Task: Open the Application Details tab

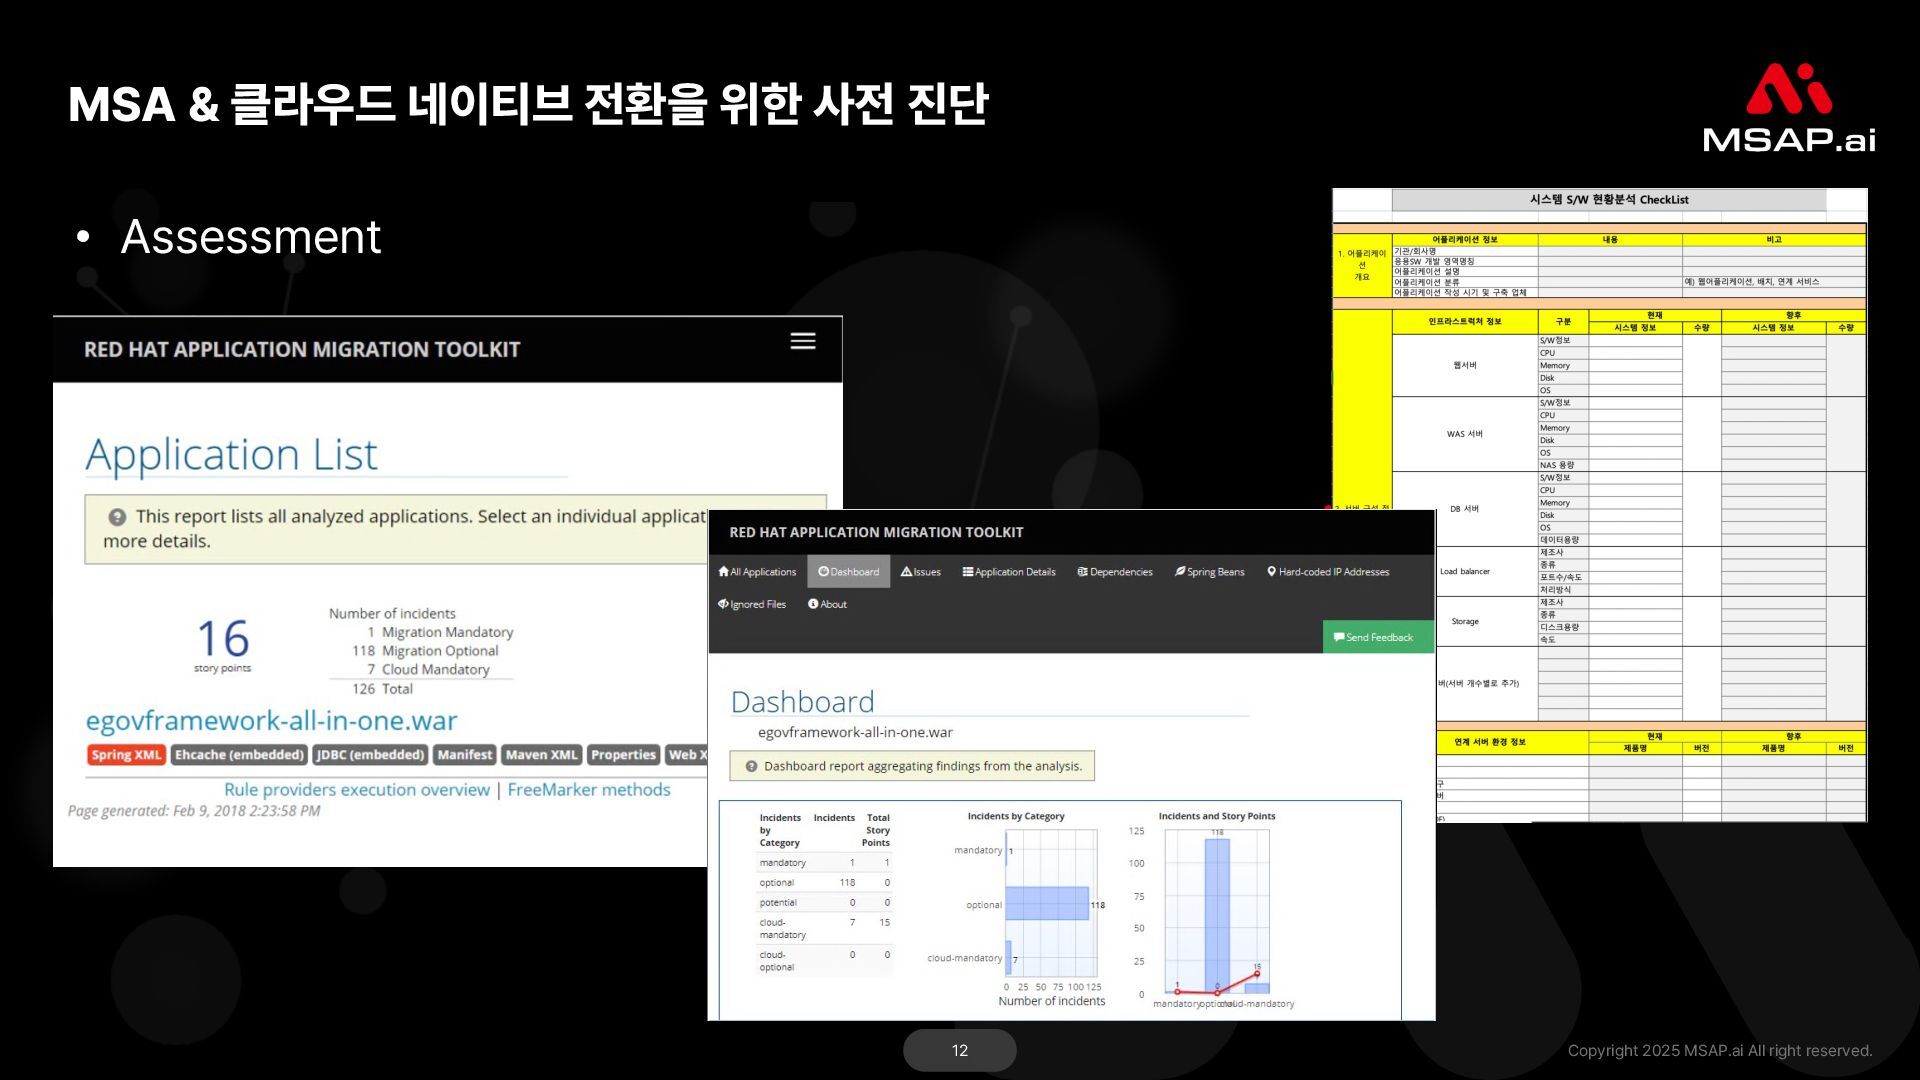Action: pyautogui.click(x=1009, y=572)
